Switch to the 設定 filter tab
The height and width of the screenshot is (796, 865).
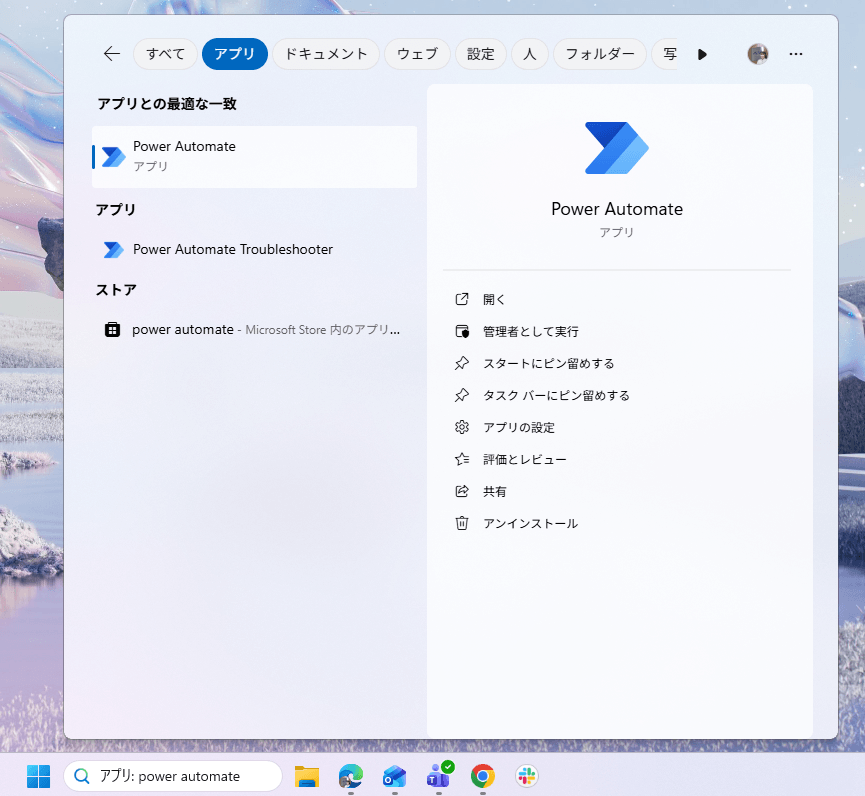(x=480, y=54)
